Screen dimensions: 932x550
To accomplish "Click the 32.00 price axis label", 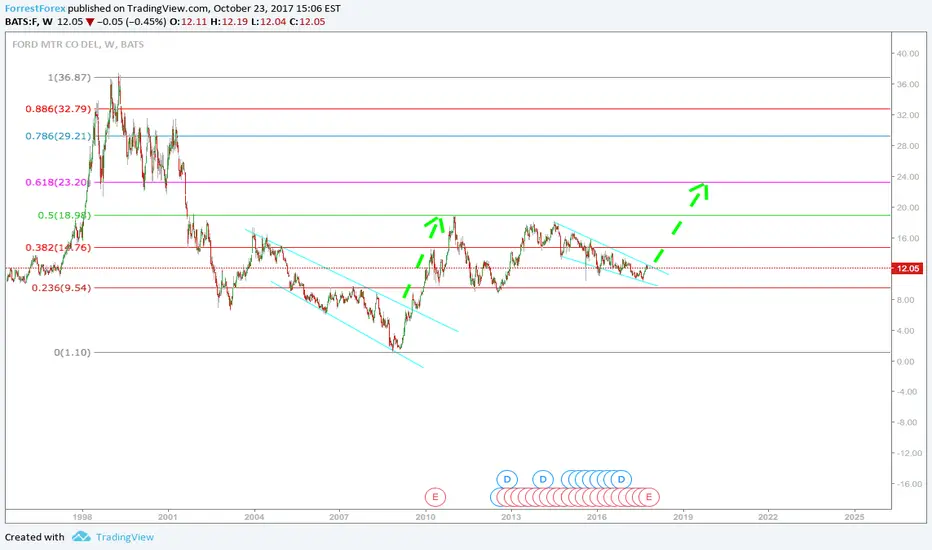I will click(907, 115).
